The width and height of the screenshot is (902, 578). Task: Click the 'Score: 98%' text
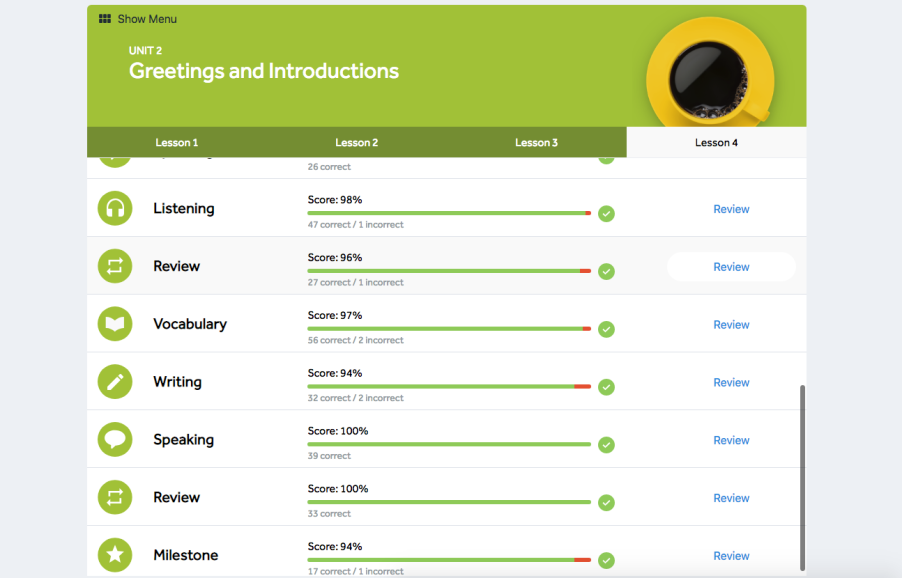[x=335, y=200]
